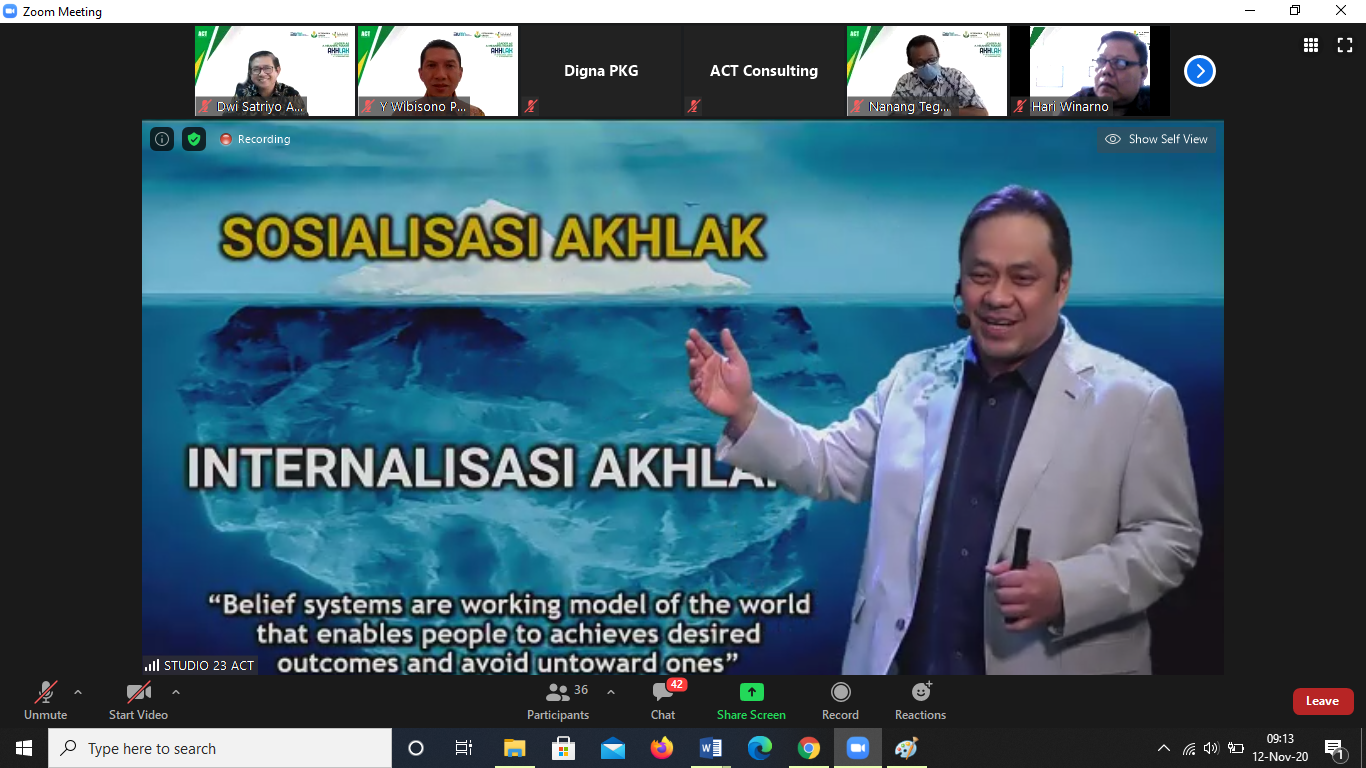Image resolution: width=1366 pixels, height=768 pixels.
Task: Open the Chat panel
Action: (663, 700)
